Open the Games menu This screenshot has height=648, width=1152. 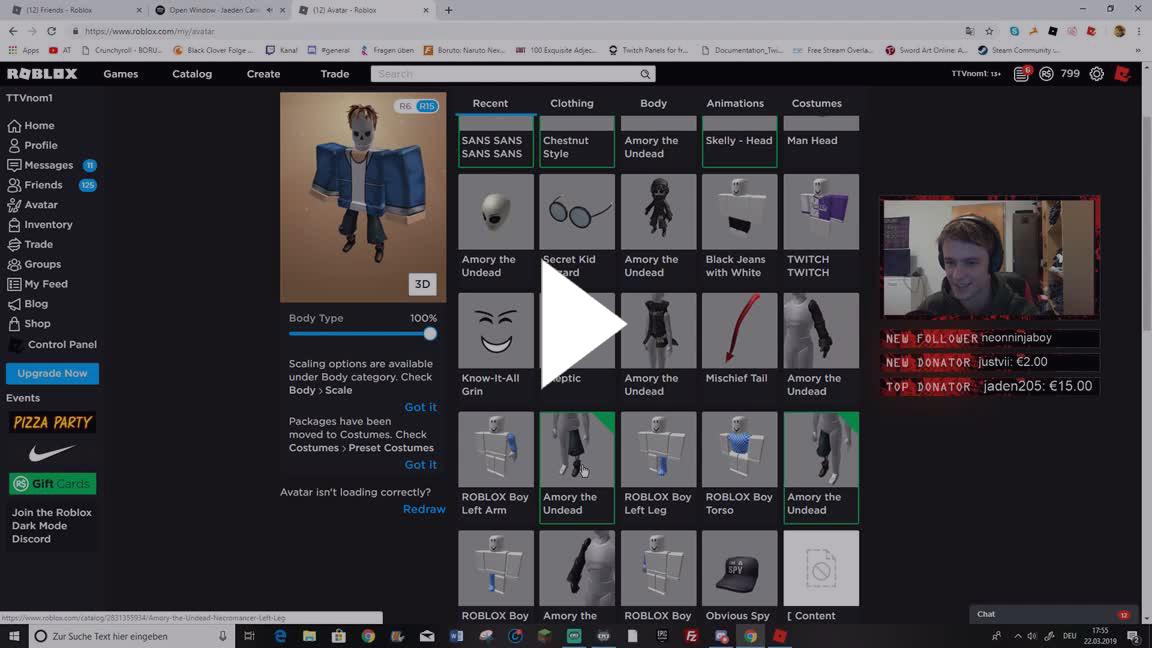click(120, 74)
